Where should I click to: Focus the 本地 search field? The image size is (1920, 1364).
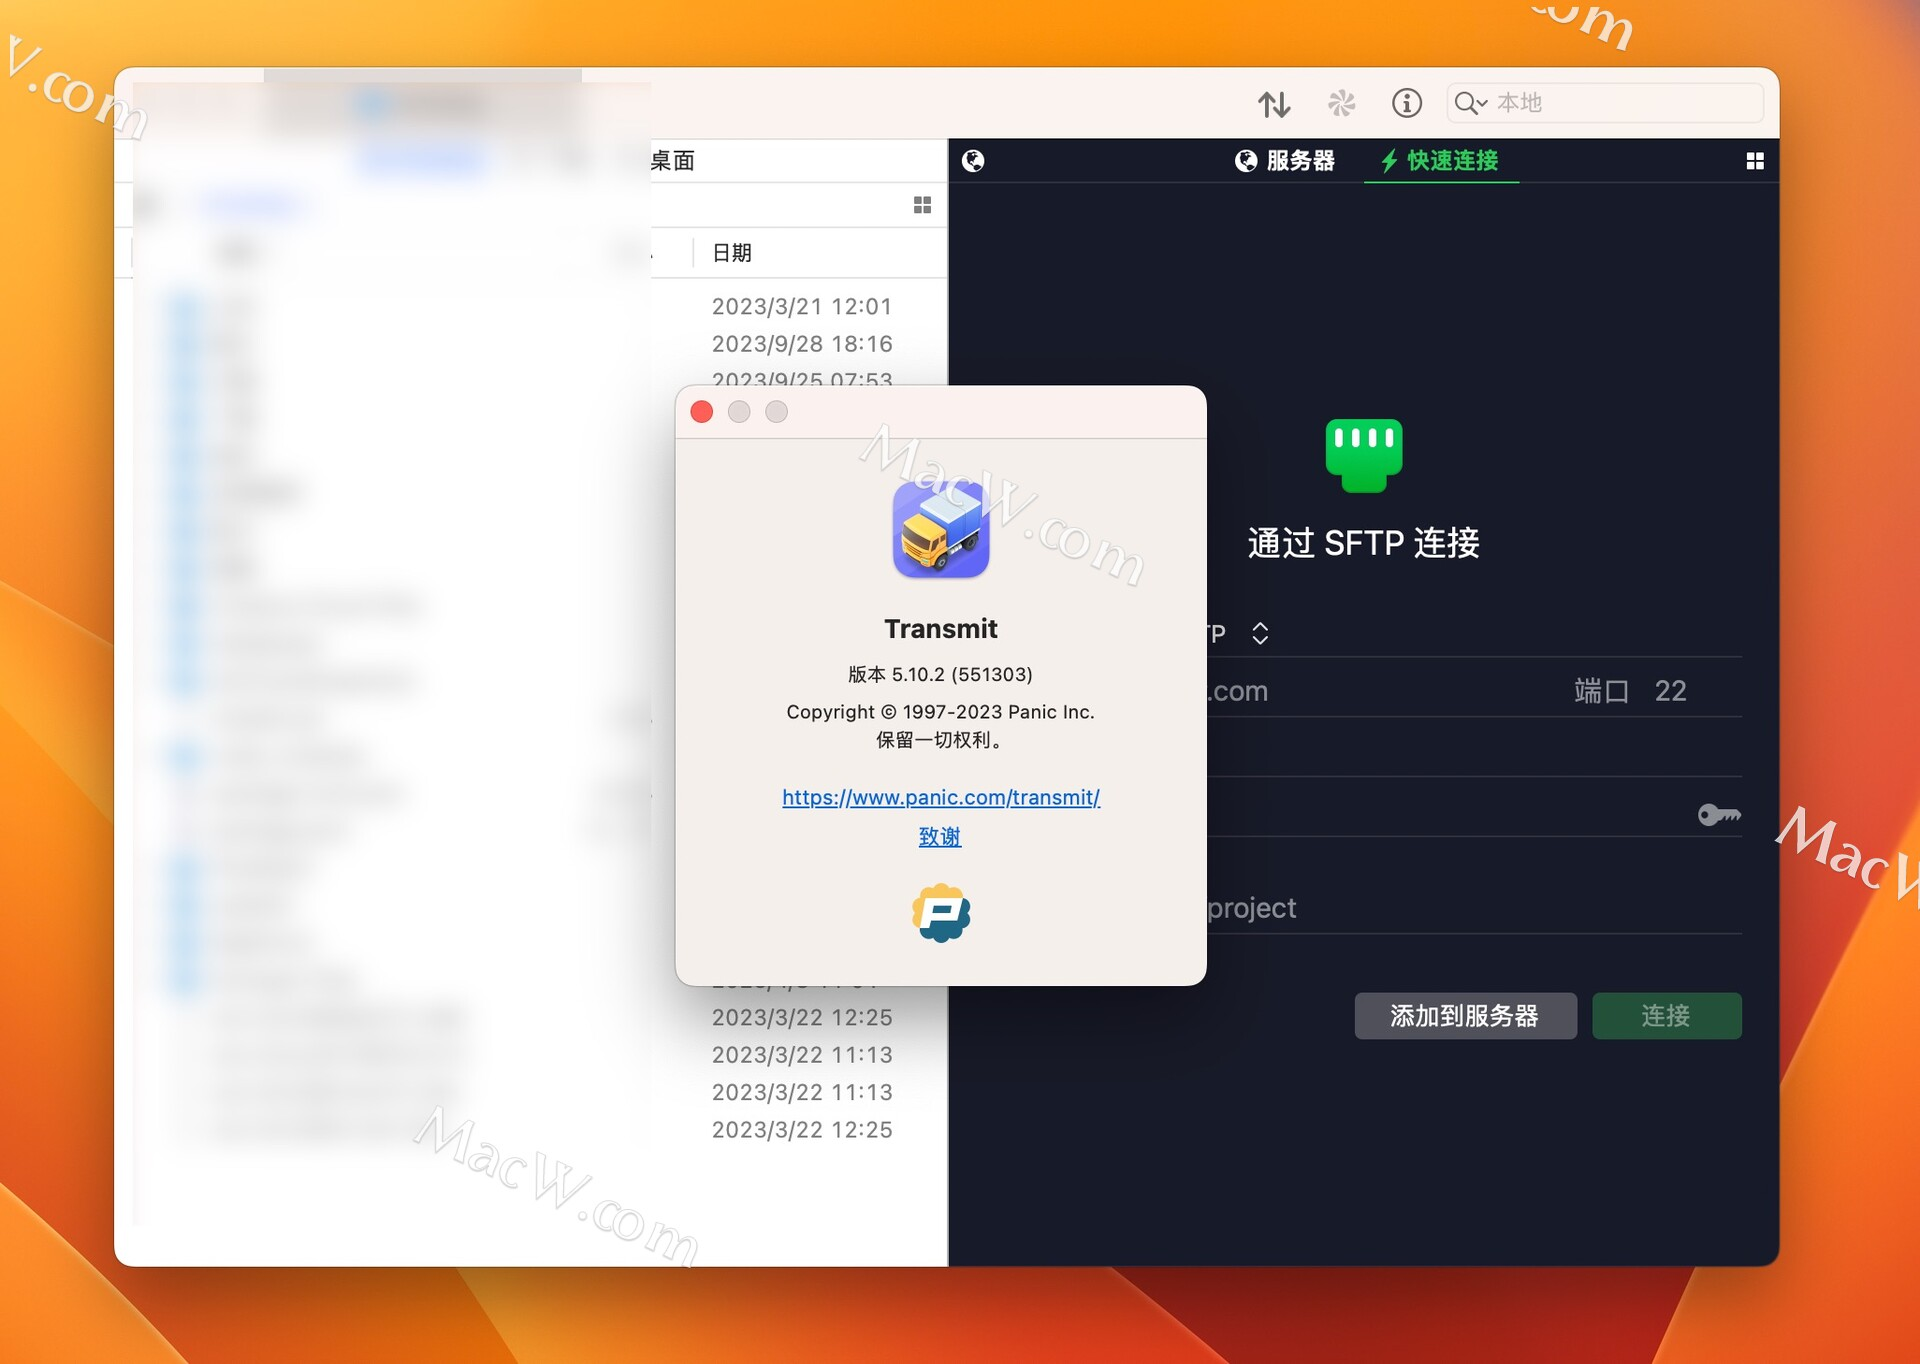pyautogui.click(x=1604, y=103)
